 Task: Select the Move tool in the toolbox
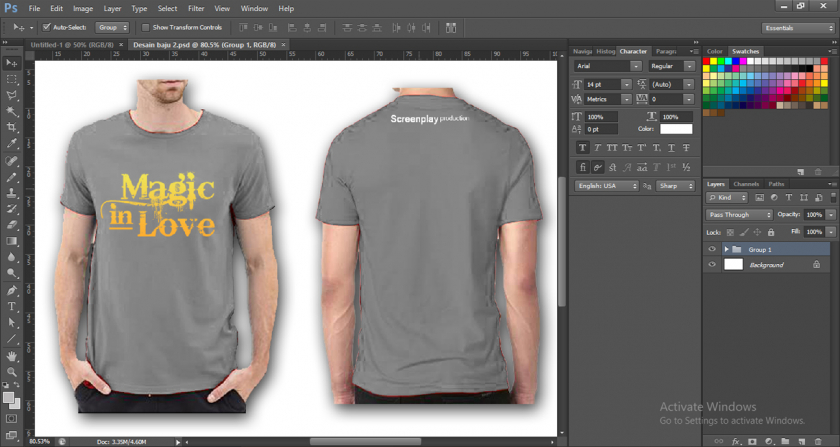click(x=11, y=63)
